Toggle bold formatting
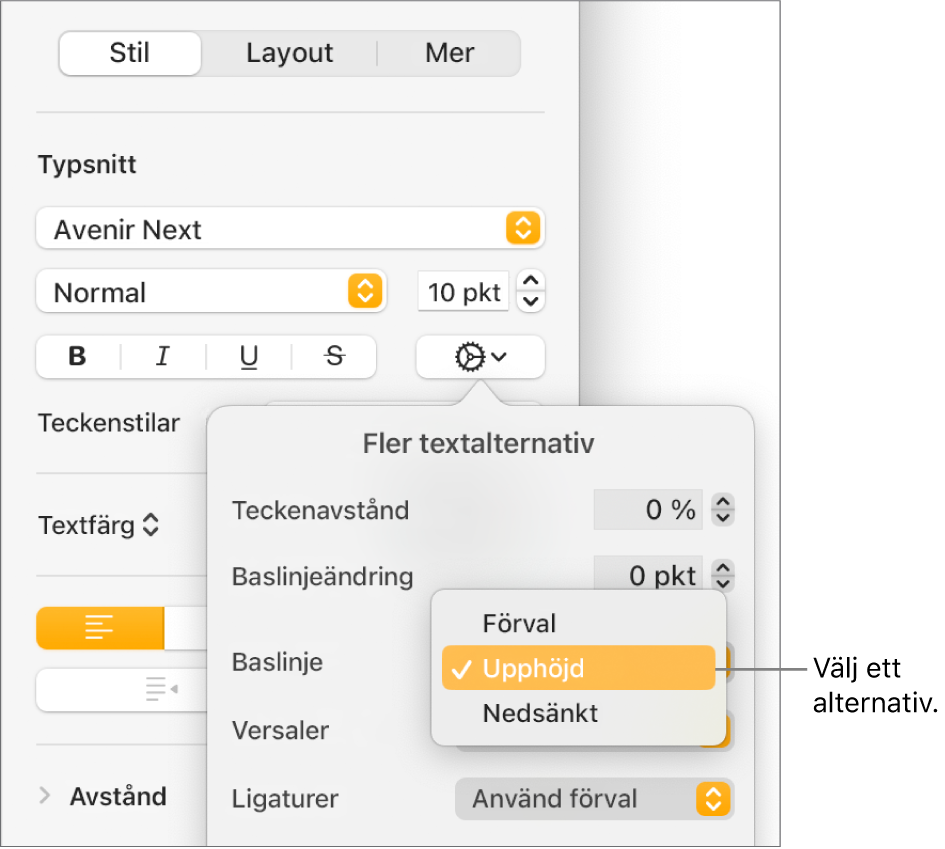The width and height of the screenshot is (945, 849). coord(78,357)
